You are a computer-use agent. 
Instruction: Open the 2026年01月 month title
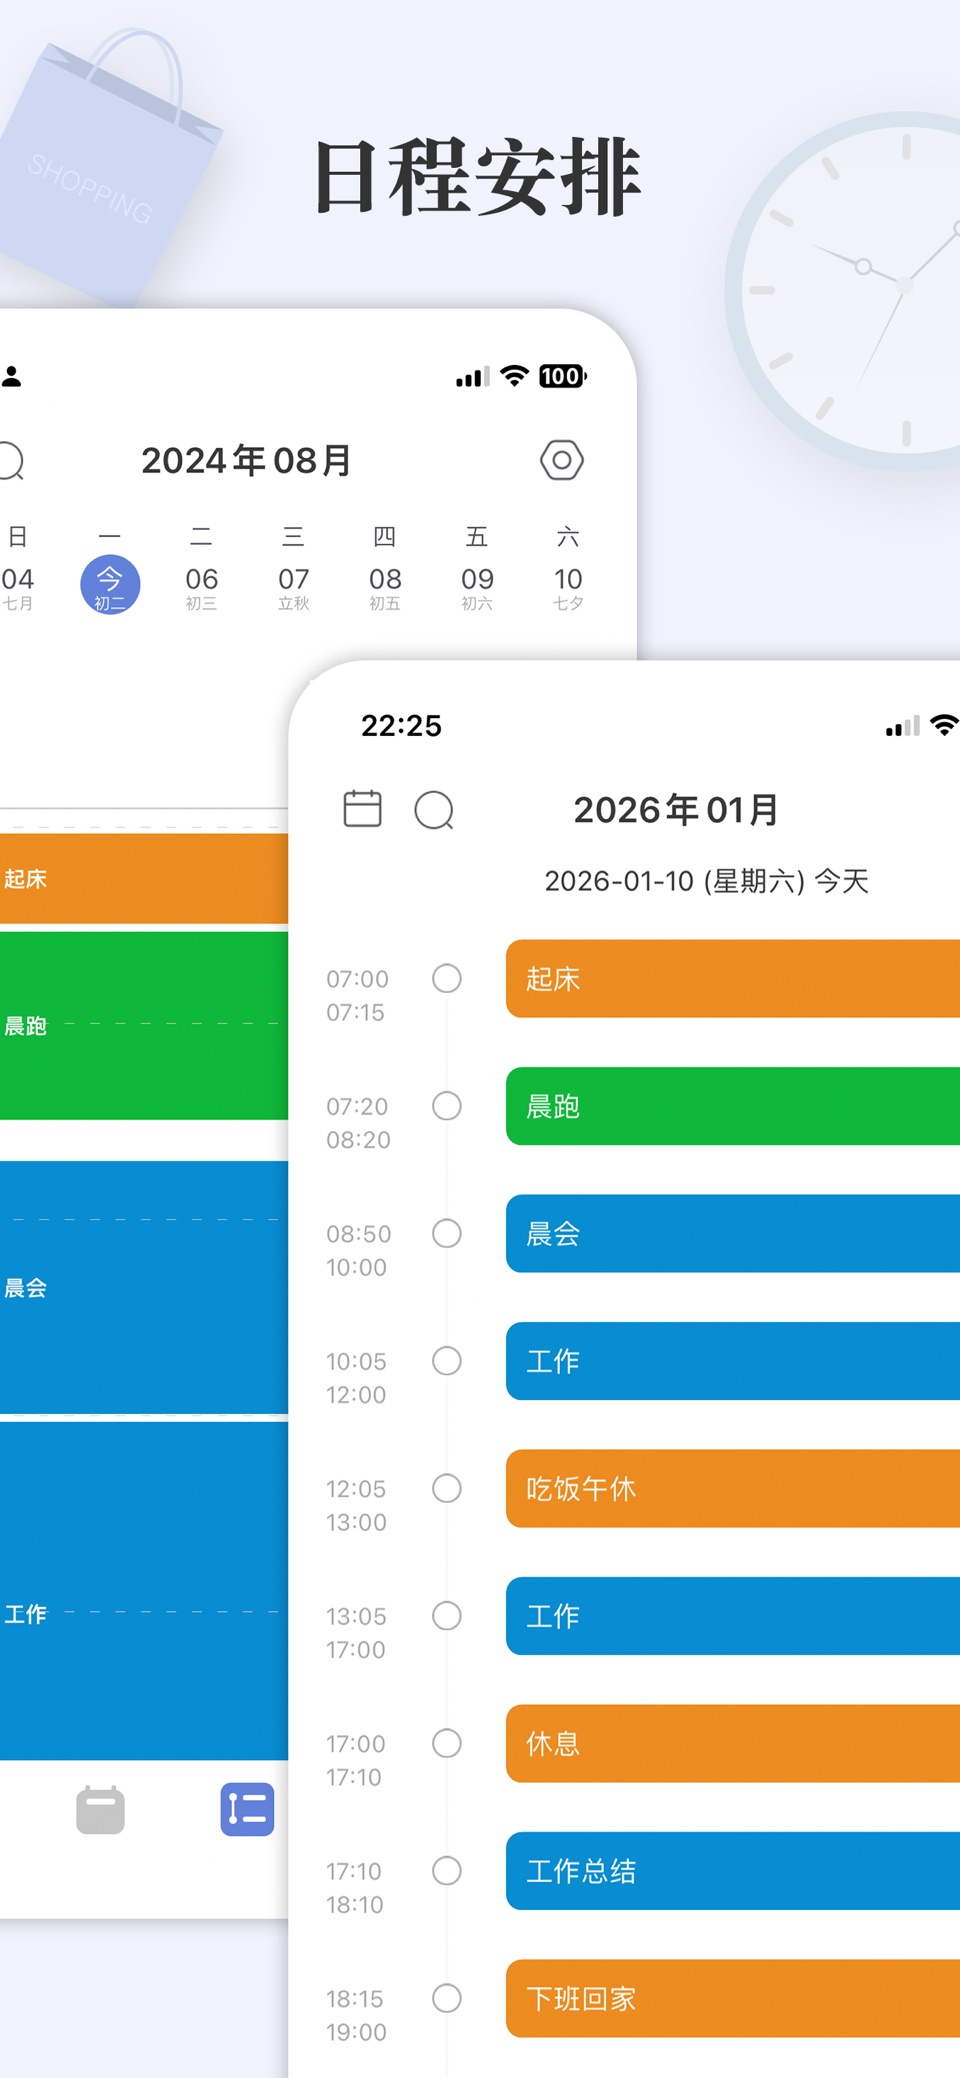[676, 810]
